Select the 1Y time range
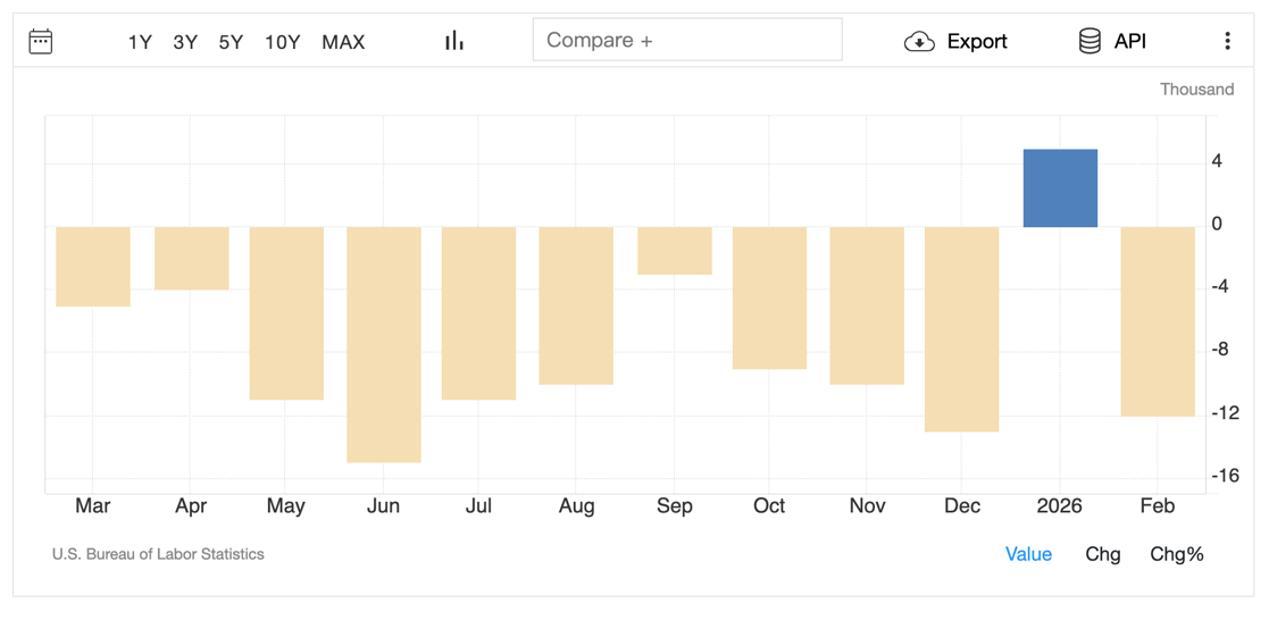1274x617 pixels. click(x=140, y=42)
